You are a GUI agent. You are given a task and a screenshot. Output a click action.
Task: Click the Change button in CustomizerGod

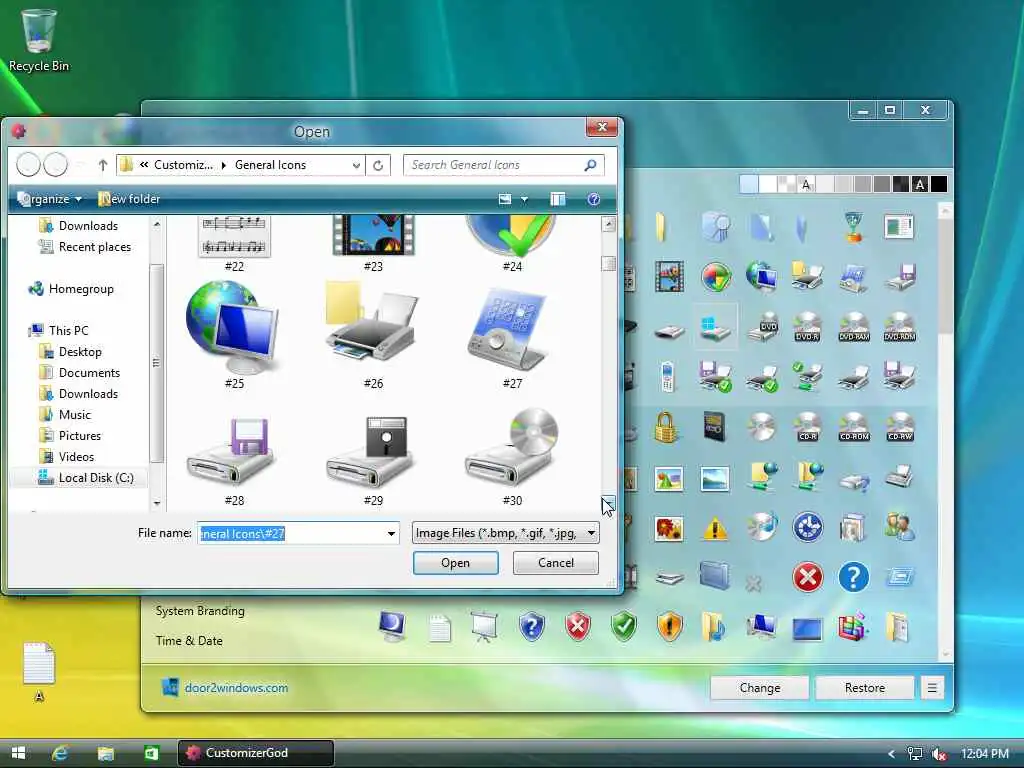760,688
